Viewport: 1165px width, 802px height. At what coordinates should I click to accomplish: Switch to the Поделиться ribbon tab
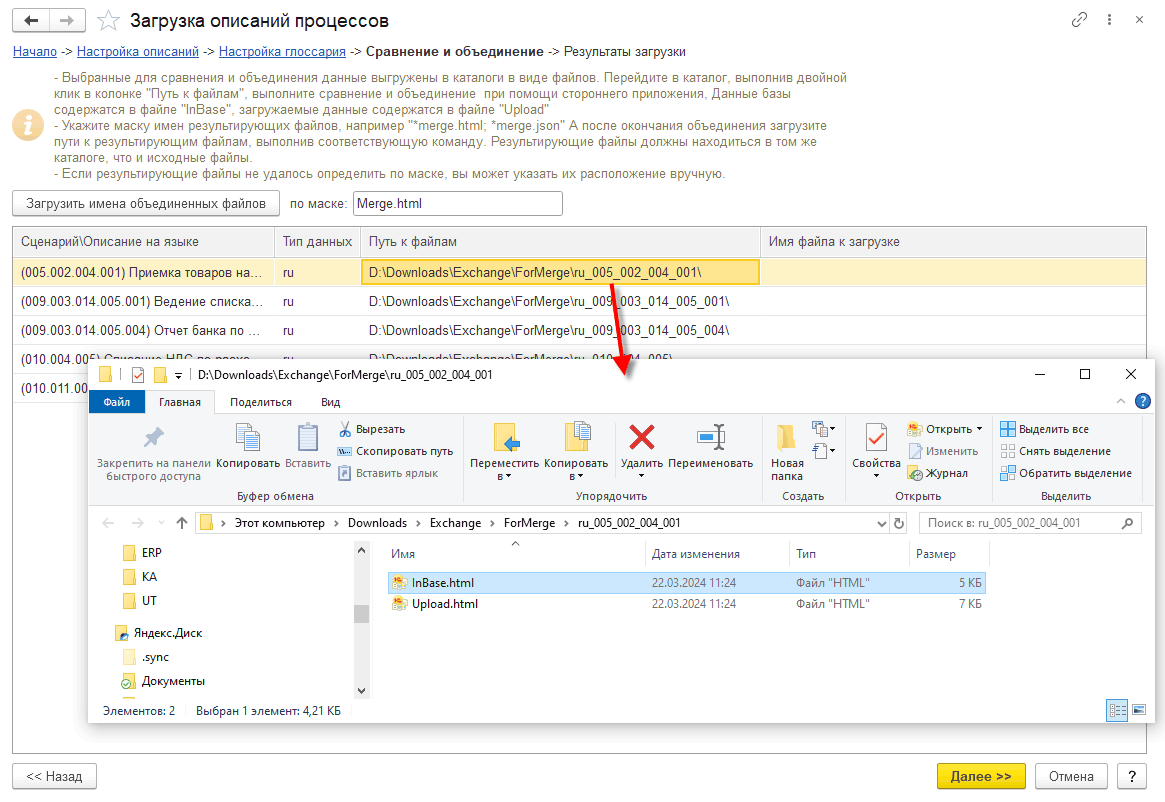pyautogui.click(x=261, y=402)
